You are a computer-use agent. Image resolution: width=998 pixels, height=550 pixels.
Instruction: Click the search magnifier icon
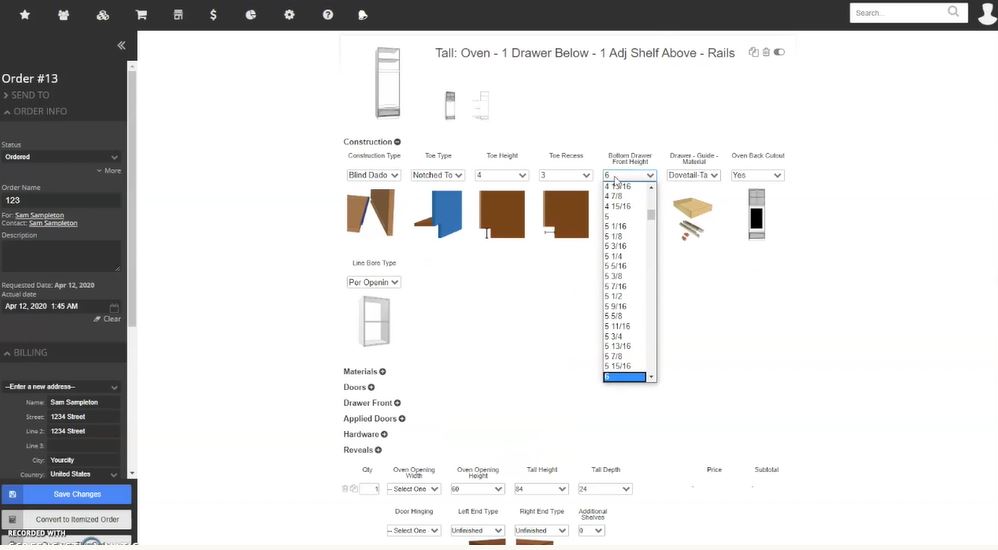(953, 11)
